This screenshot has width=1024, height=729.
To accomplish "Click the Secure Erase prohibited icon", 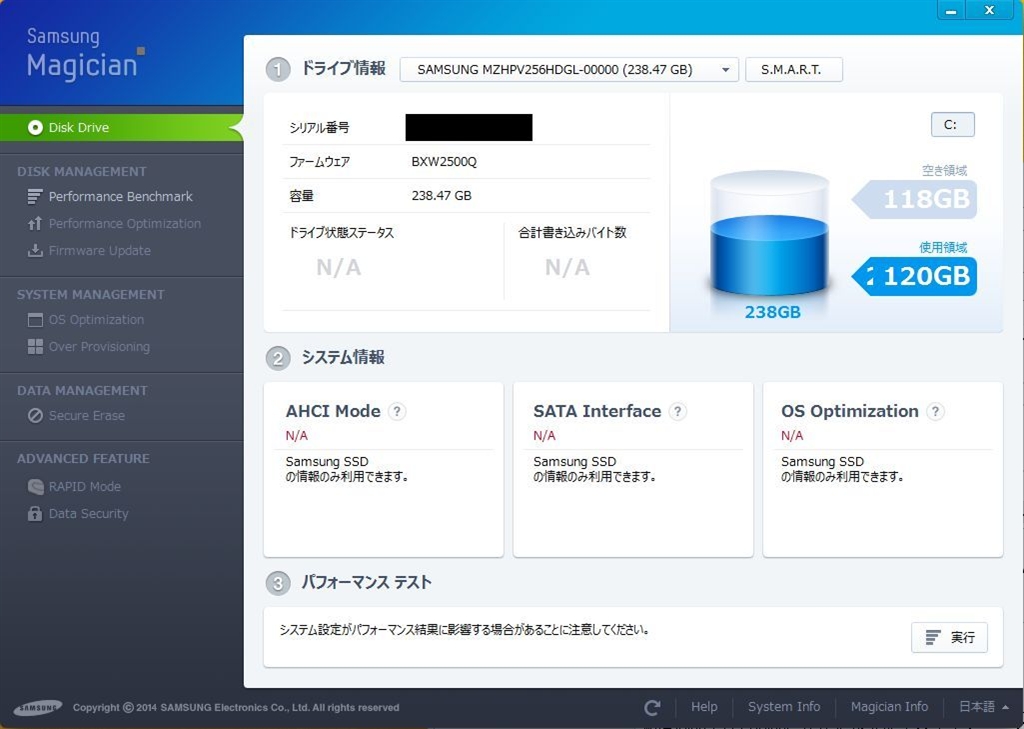I will [35, 415].
